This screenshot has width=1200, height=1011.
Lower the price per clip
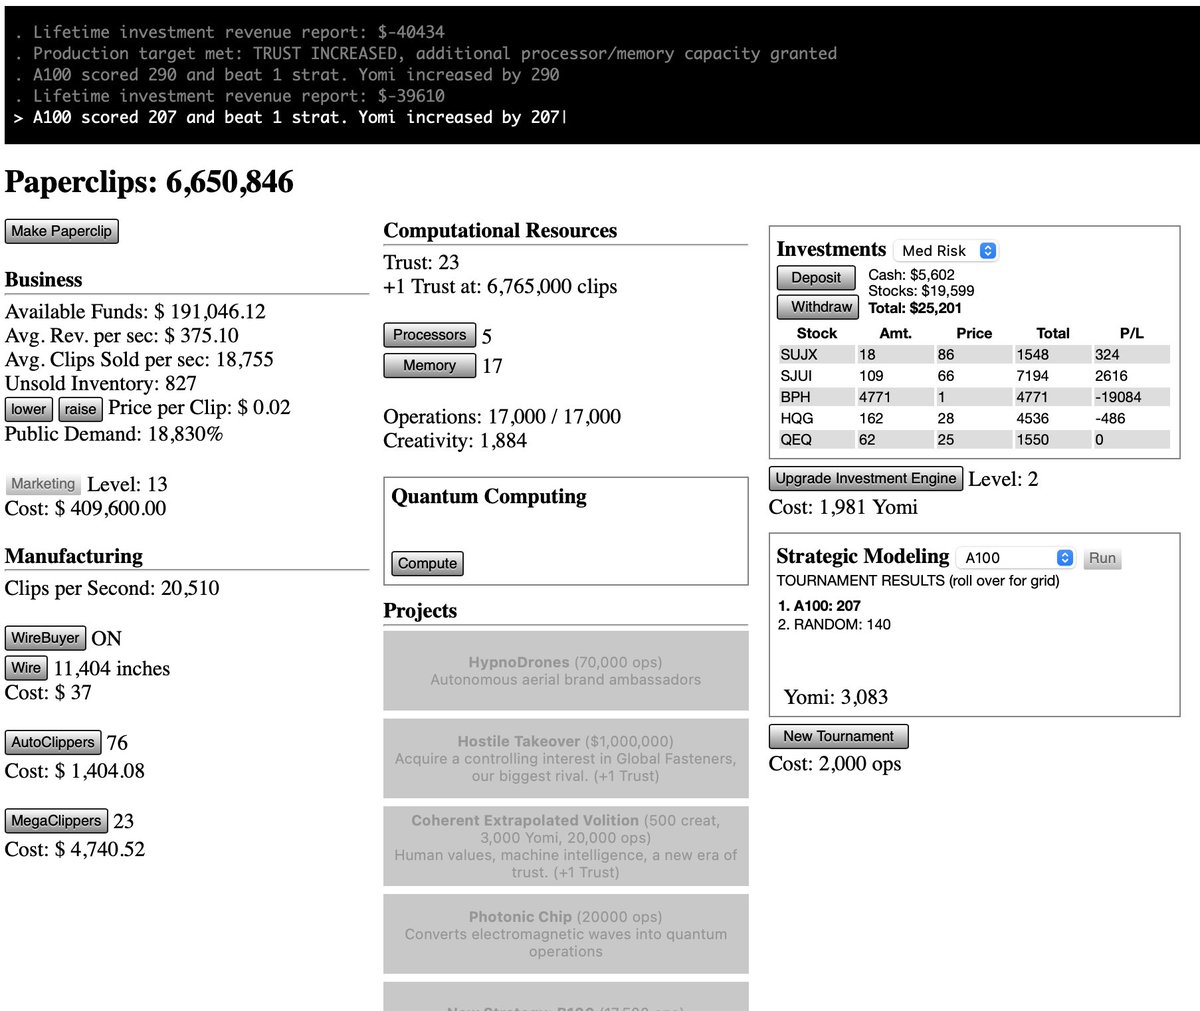click(x=29, y=409)
